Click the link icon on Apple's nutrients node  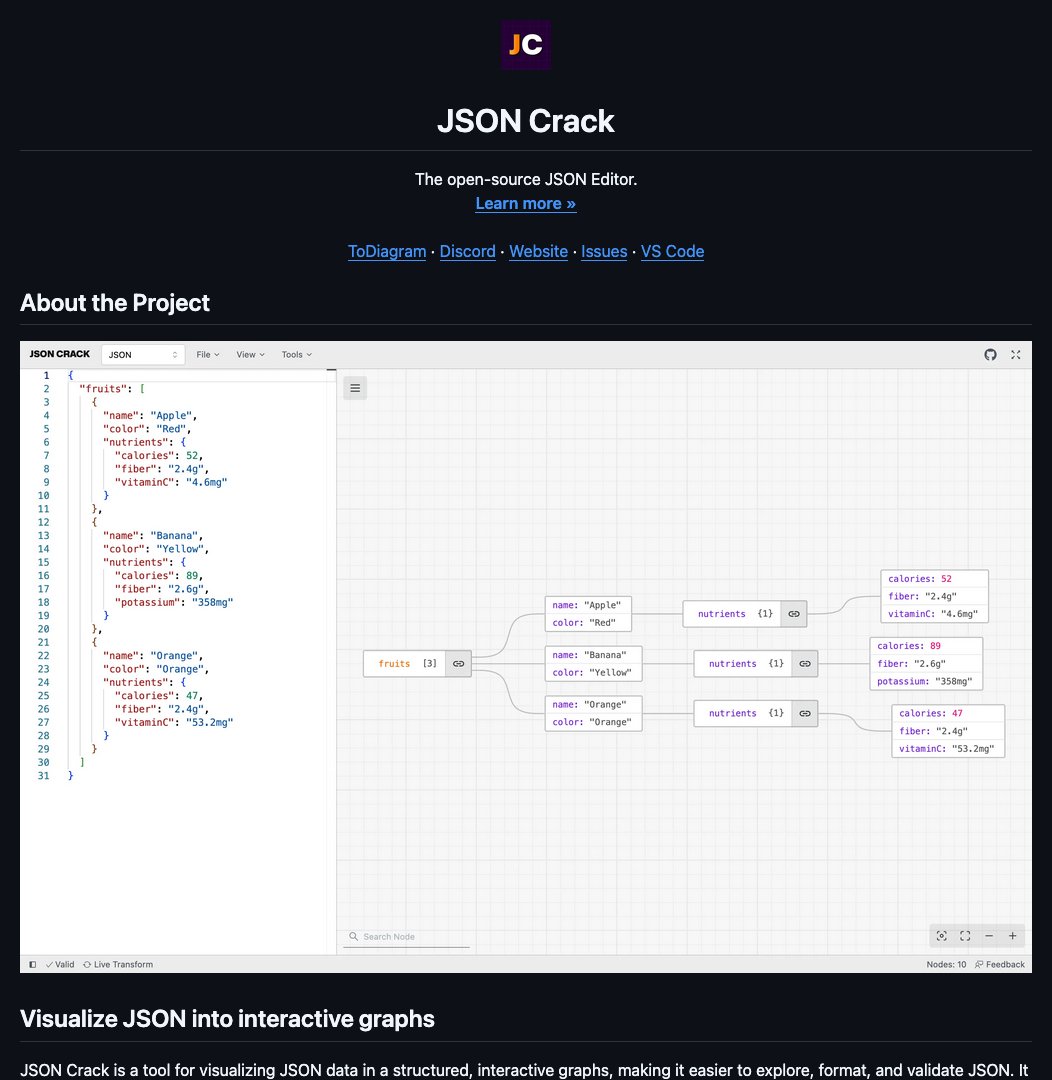(x=794, y=614)
